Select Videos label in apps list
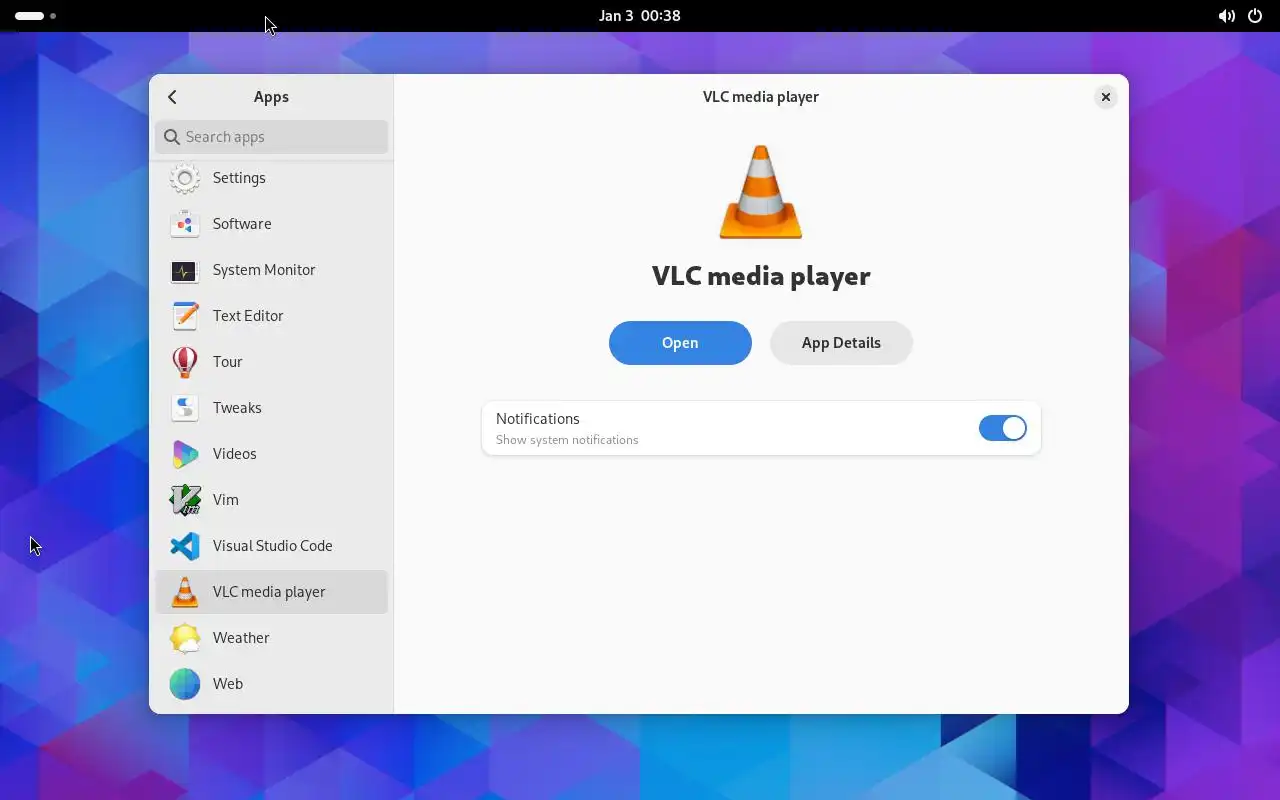The width and height of the screenshot is (1280, 800). [x=235, y=454]
